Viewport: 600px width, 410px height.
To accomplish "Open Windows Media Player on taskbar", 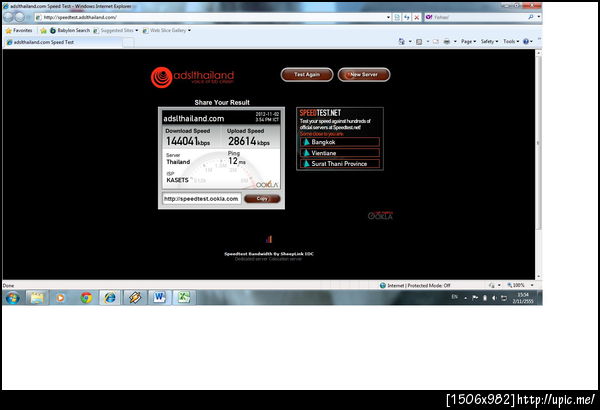I will (x=60, y=297).
